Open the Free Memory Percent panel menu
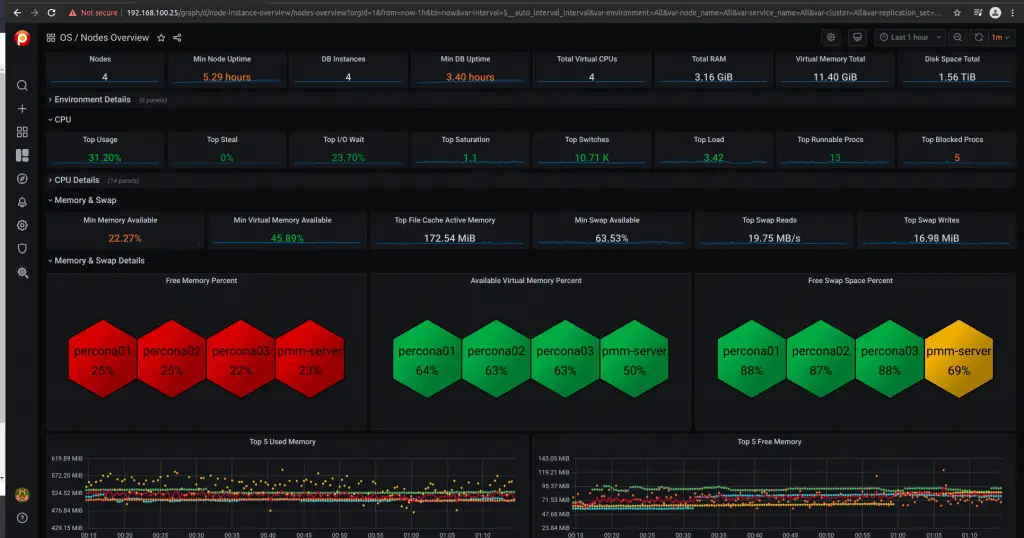The image size is (1024, 538). 201,281
